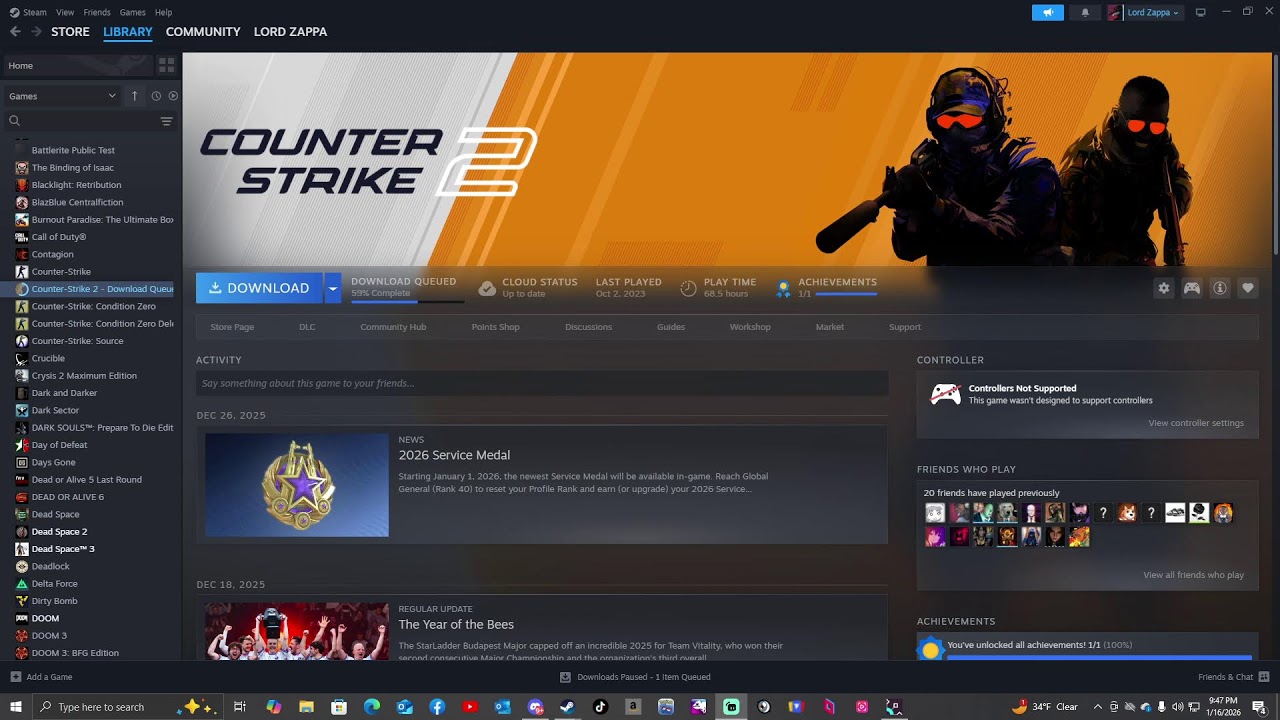Viewport: 1280px width, 720px height.
Task: Click the library search field
Action: (84, 121)
